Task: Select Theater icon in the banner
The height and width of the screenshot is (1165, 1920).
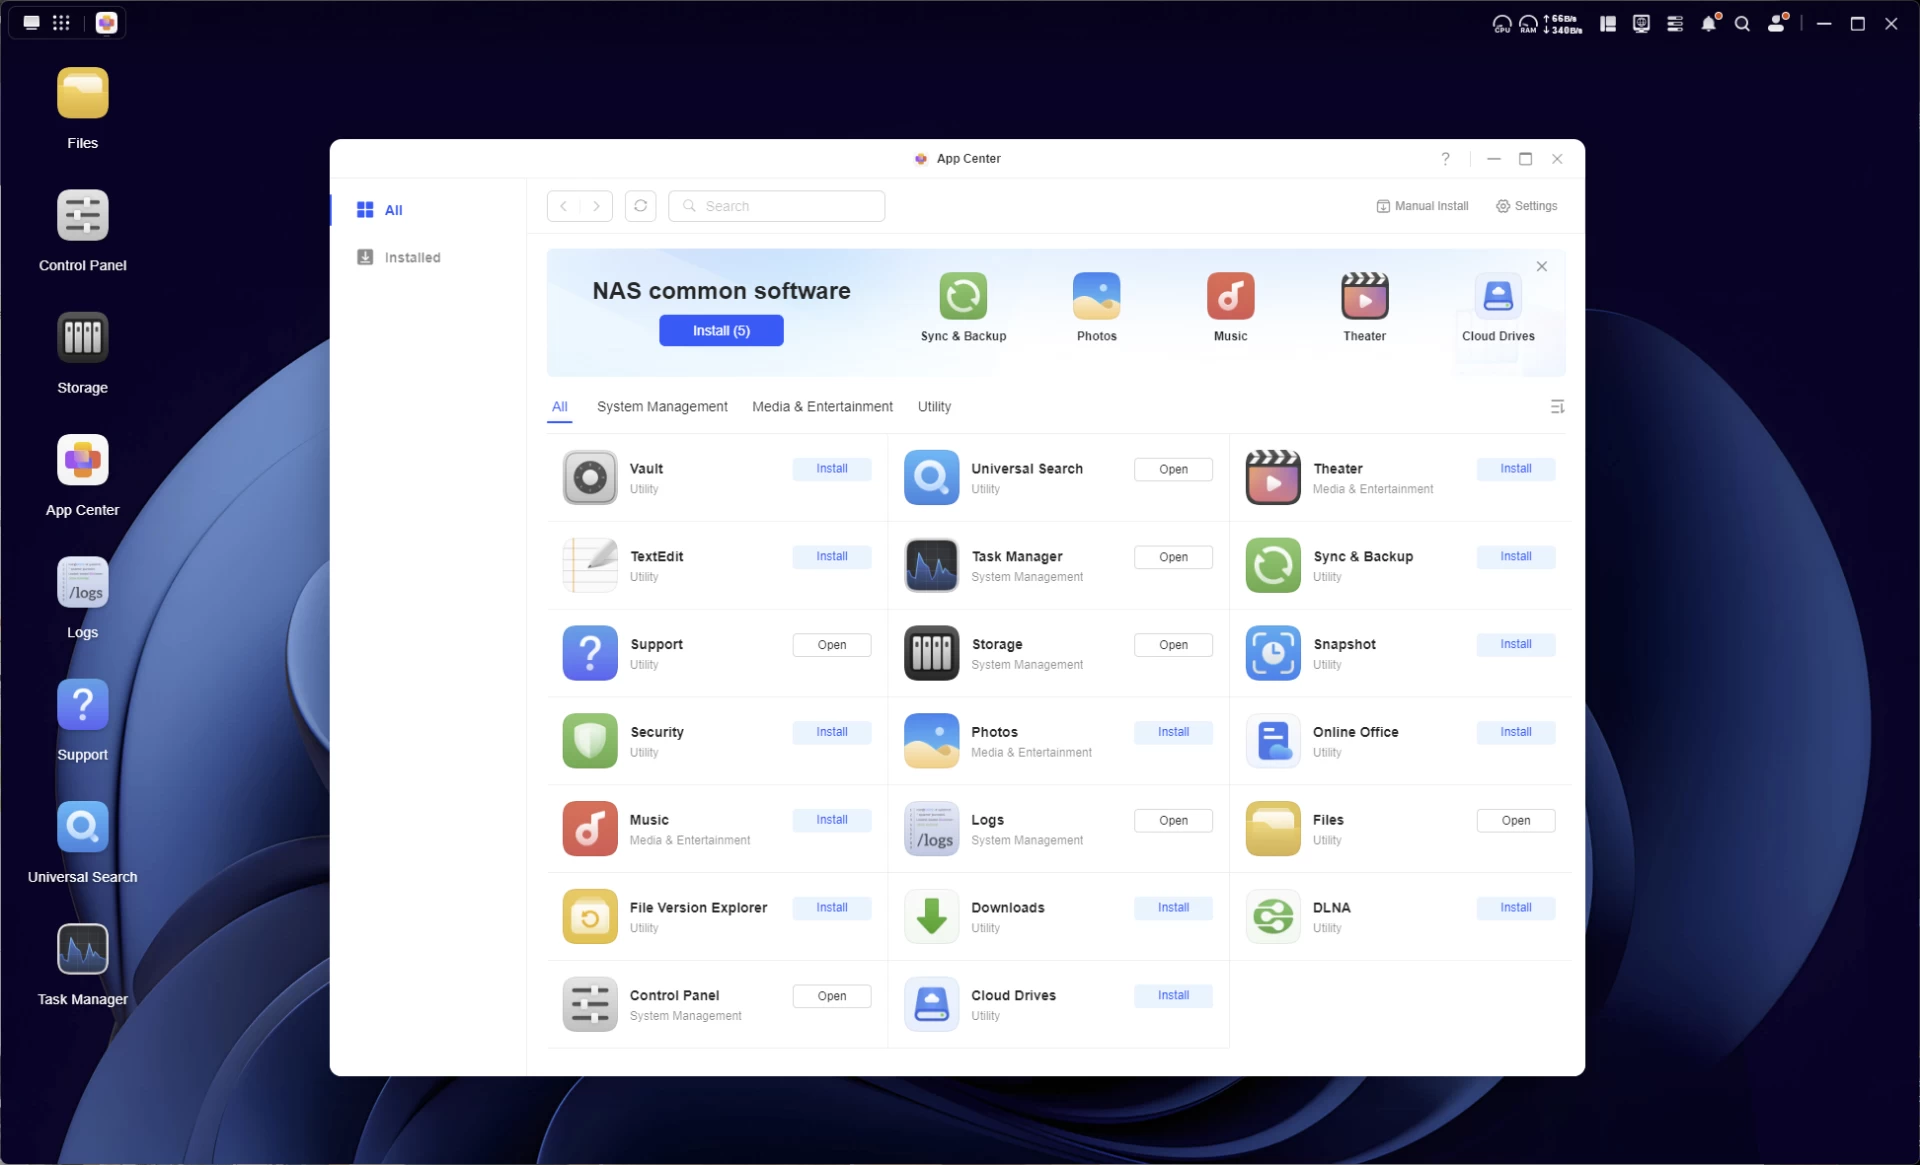Action: 1364,296
